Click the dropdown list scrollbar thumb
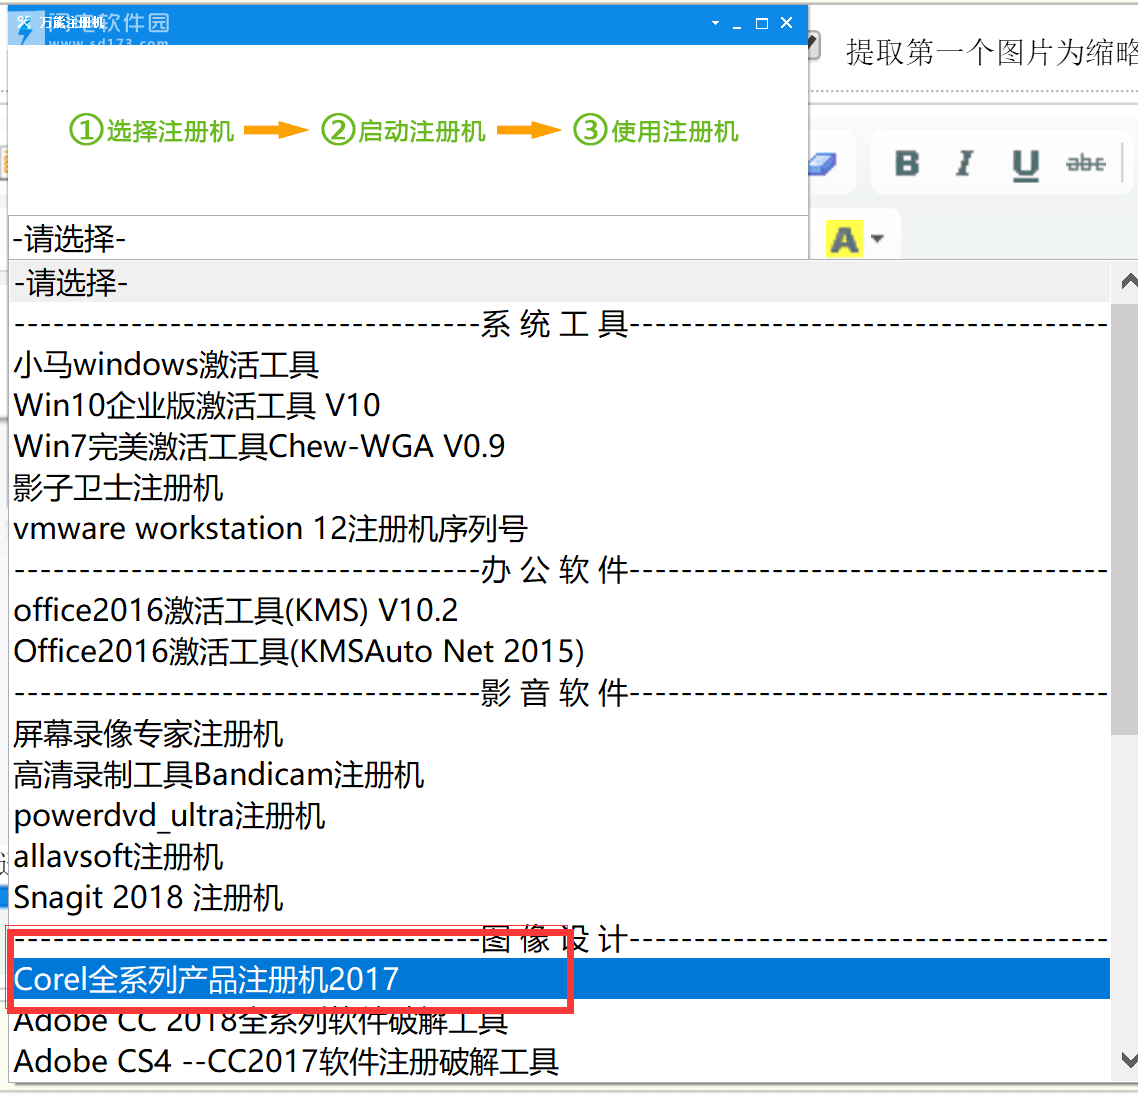This screenshot has width=1138, height=1095. click(x=1124, y=519)
